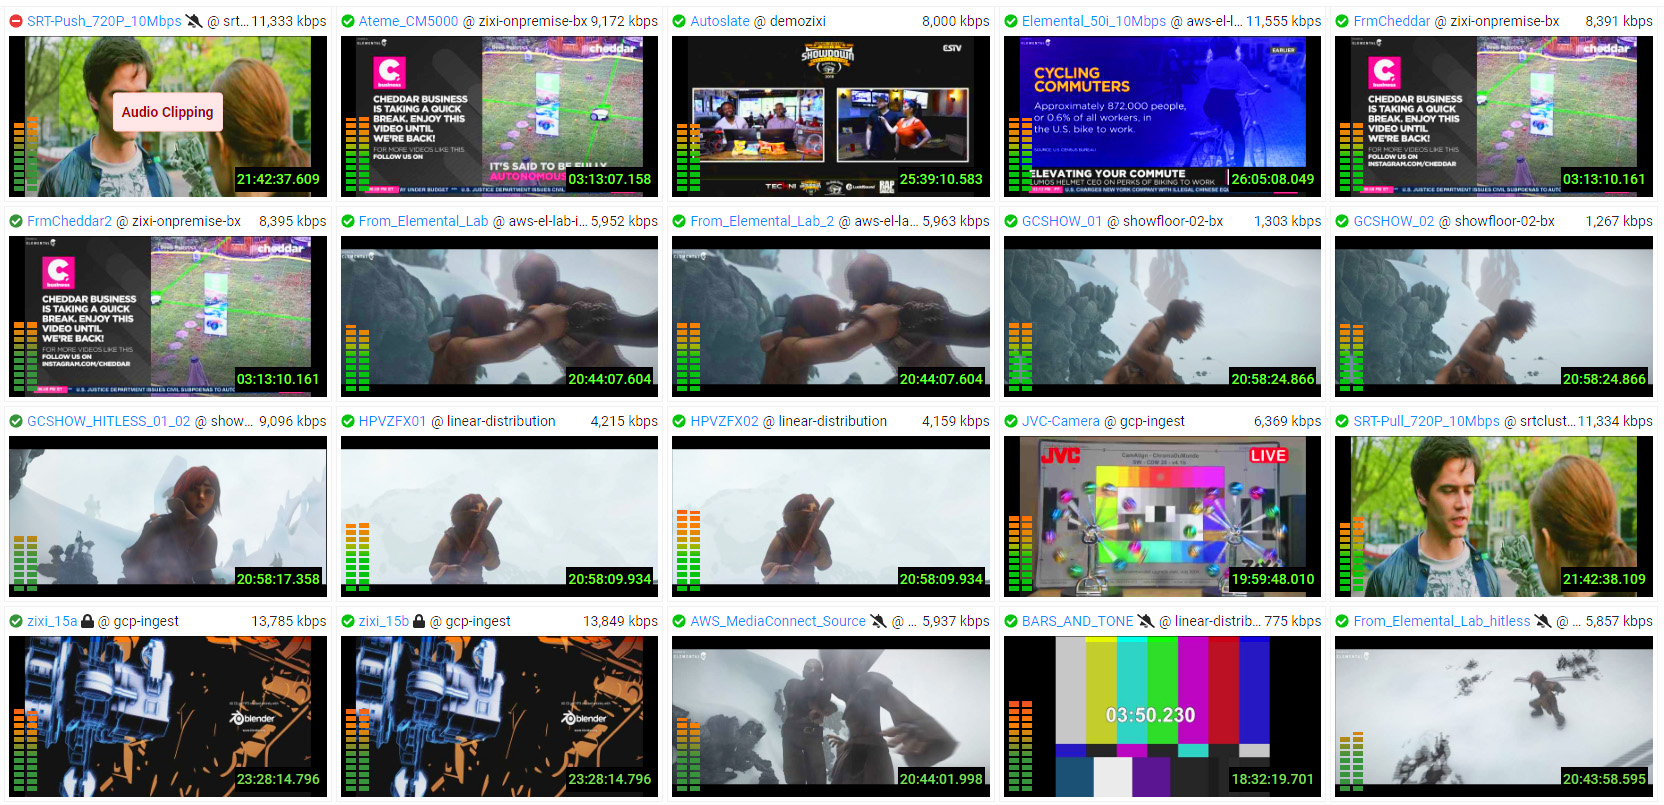Screen dimensions: 1664x805
Task: Click the 18:32:19.701 timecode on BARS_AND_TONE
Action: (x=1273, y=779)
